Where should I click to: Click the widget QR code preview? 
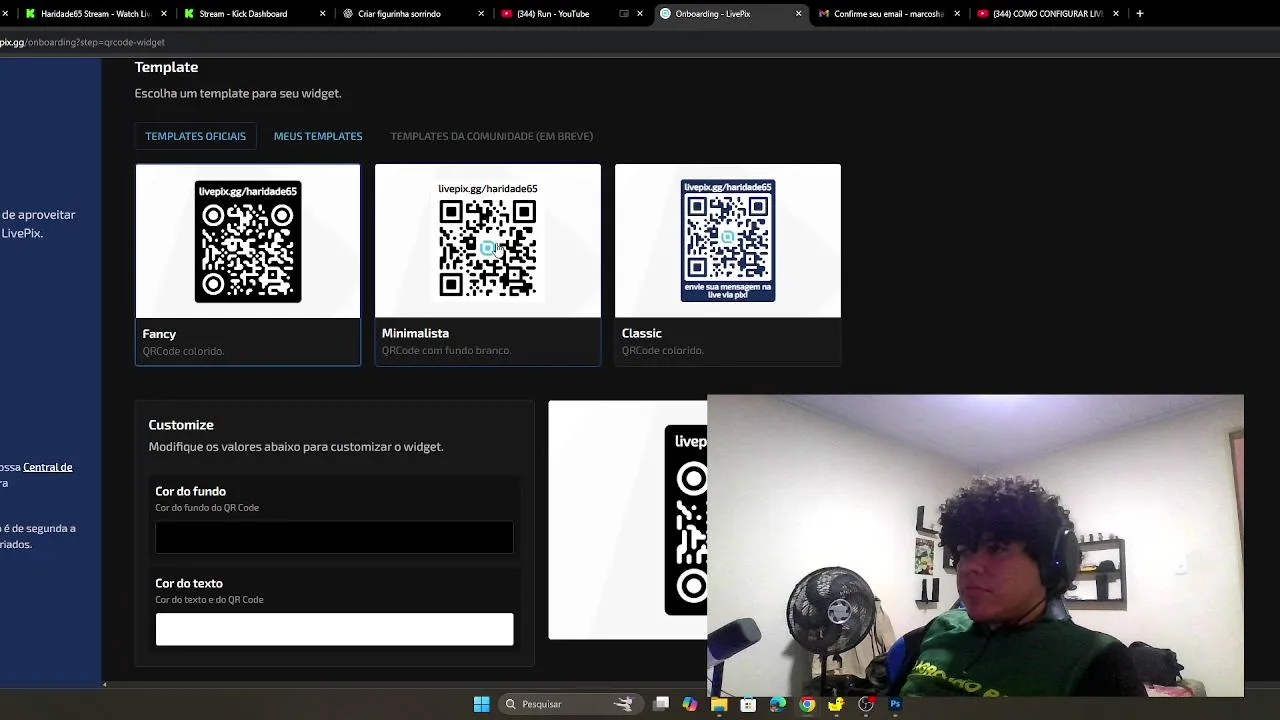pyautogui.click(x=686, y=520)
